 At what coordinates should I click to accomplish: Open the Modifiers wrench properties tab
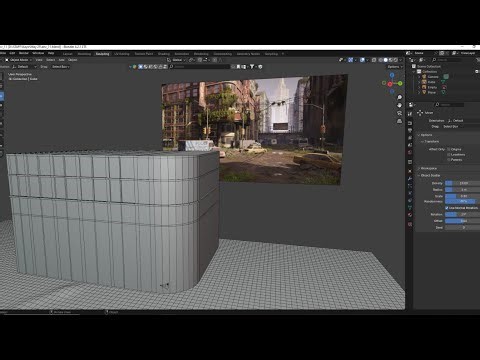pos(410,178)
